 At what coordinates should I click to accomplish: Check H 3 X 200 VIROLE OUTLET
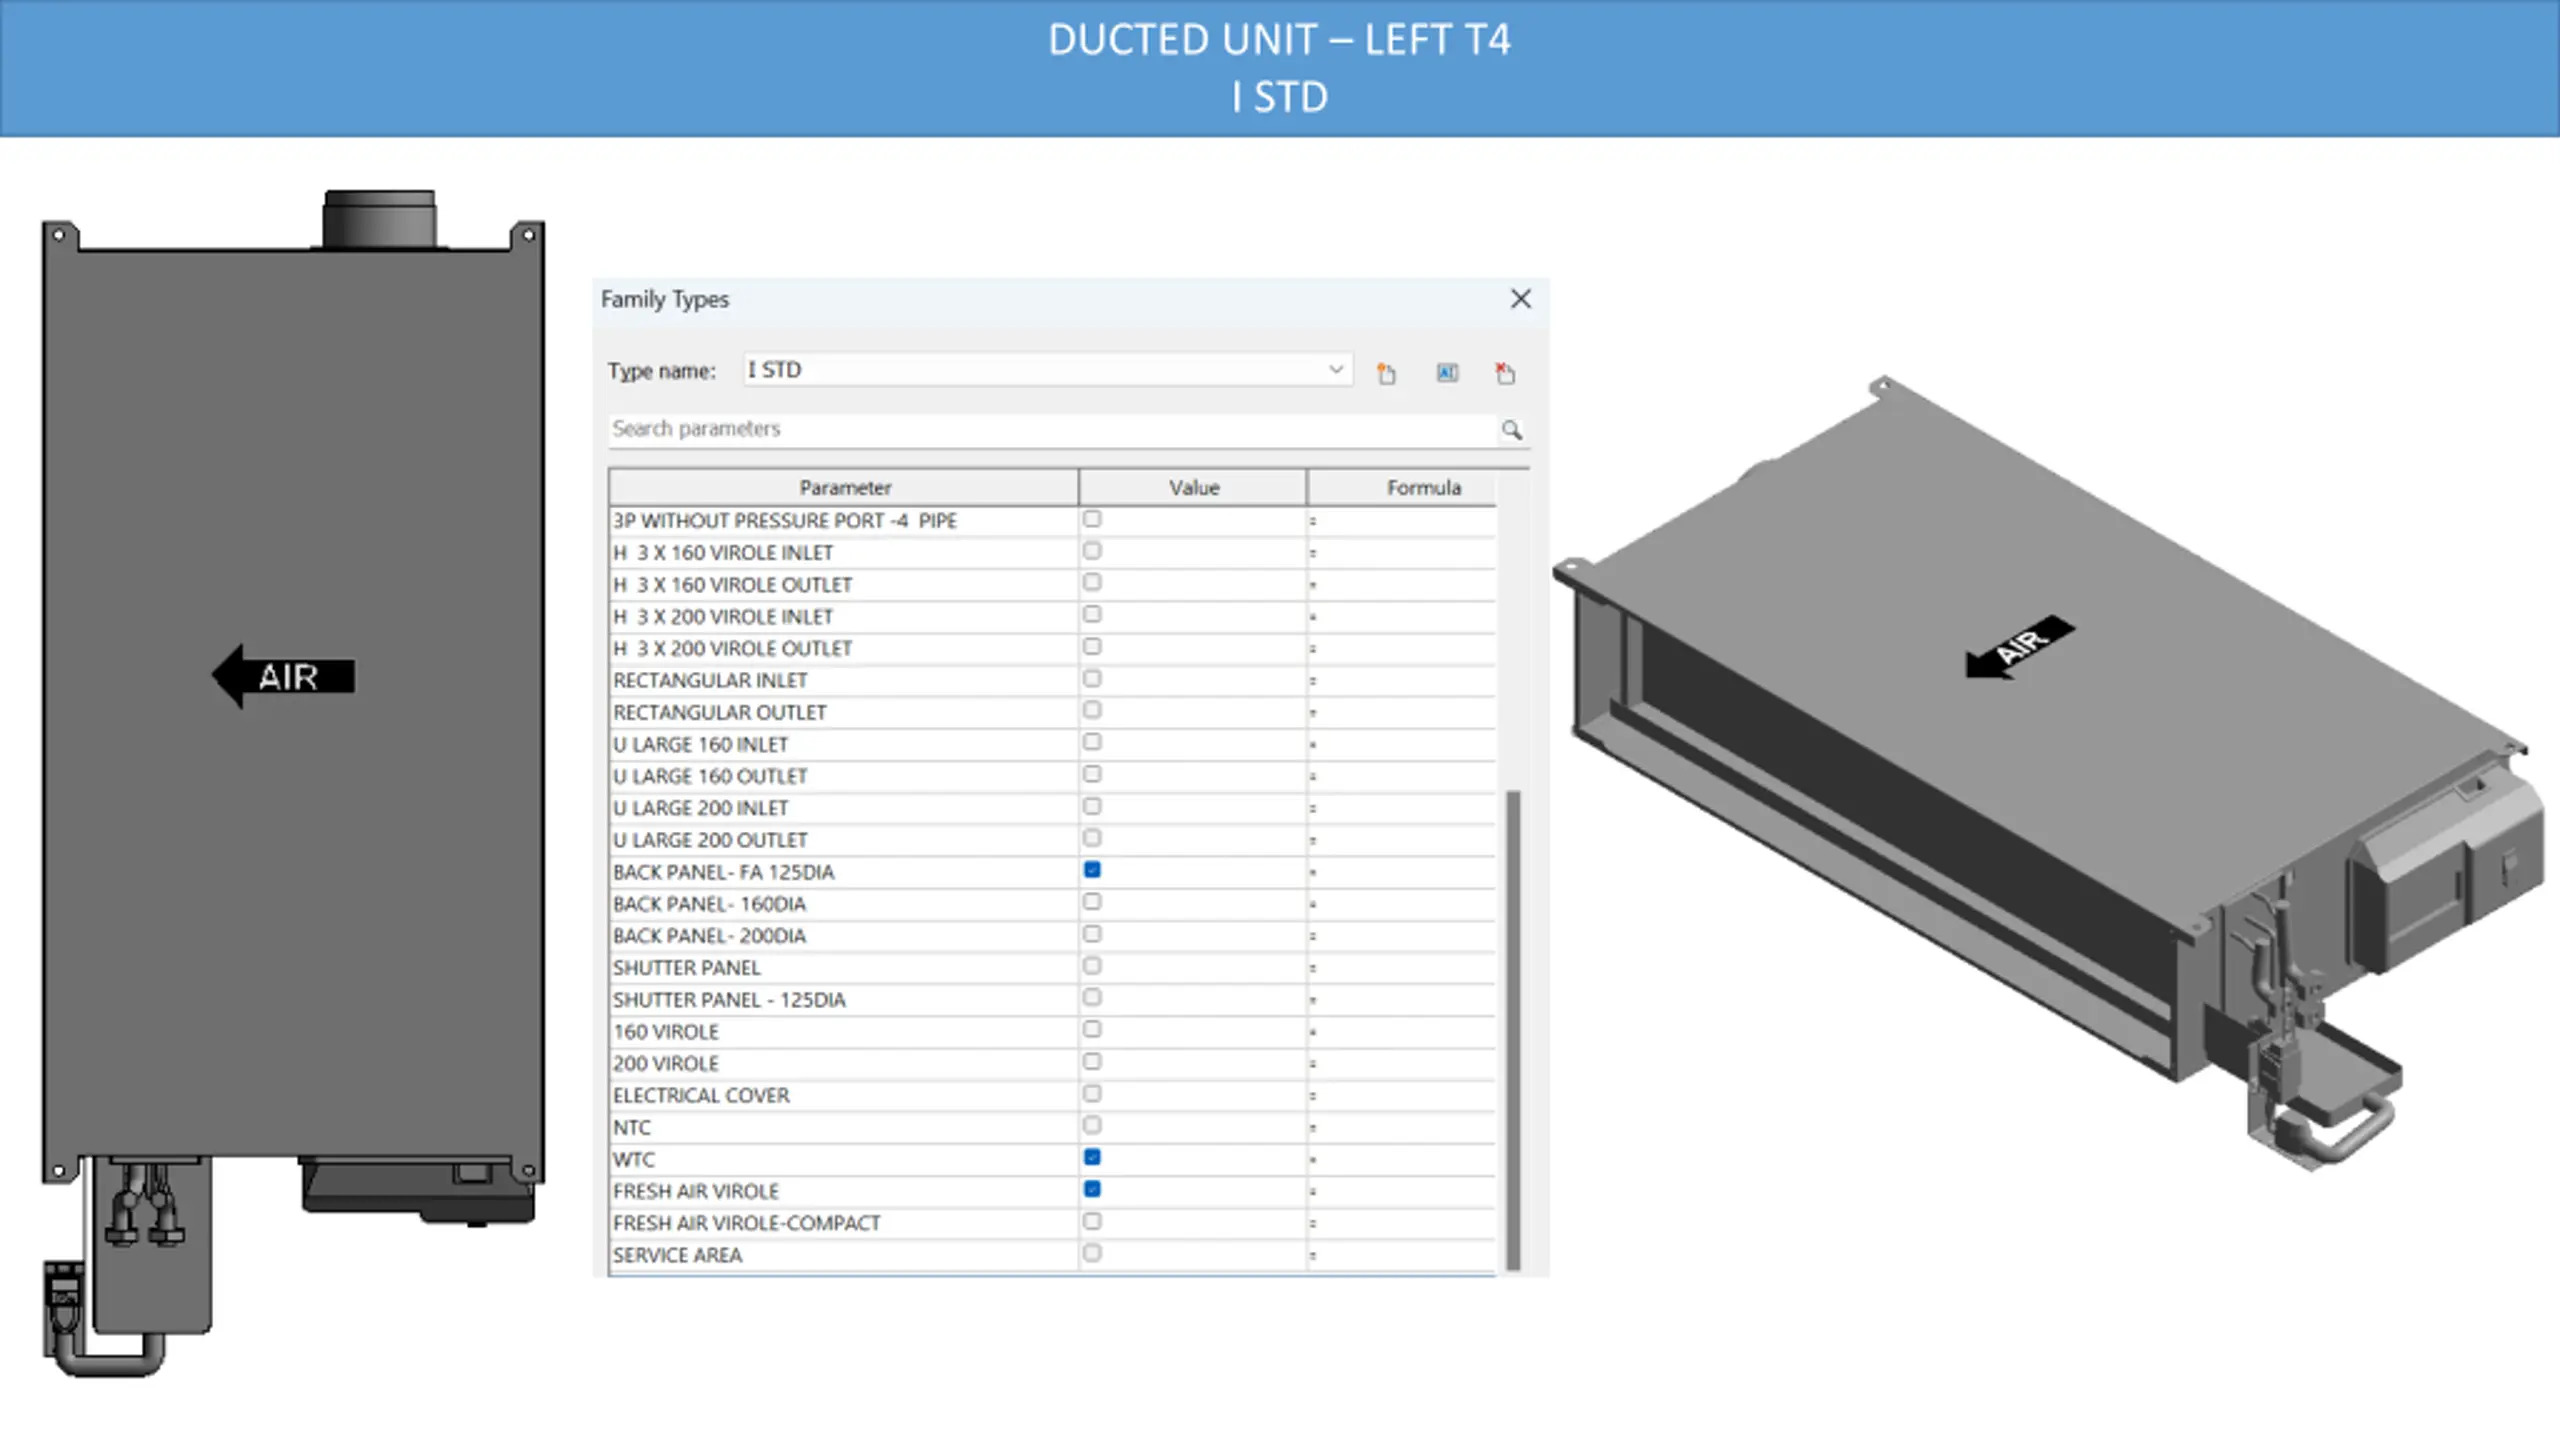pyautogui.click(x=1092, y=646)
